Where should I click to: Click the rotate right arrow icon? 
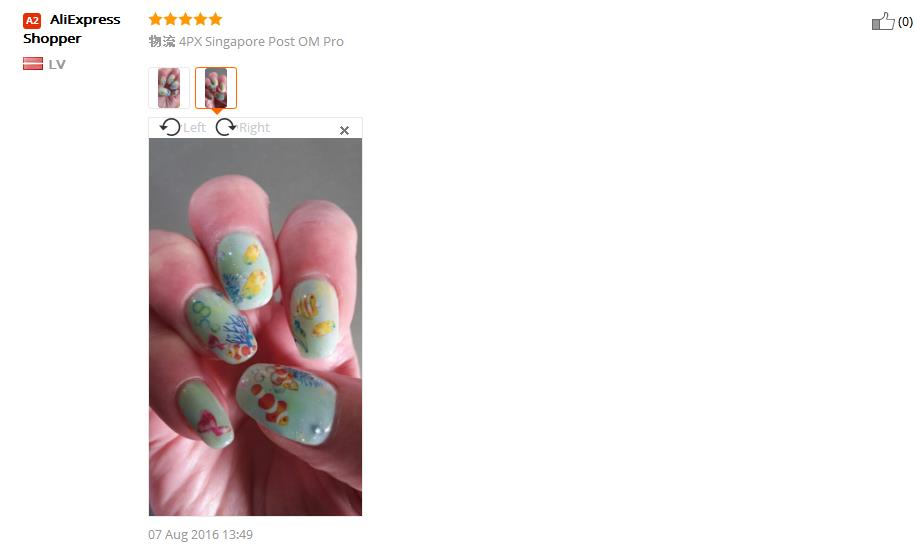[x=226, y=127]
